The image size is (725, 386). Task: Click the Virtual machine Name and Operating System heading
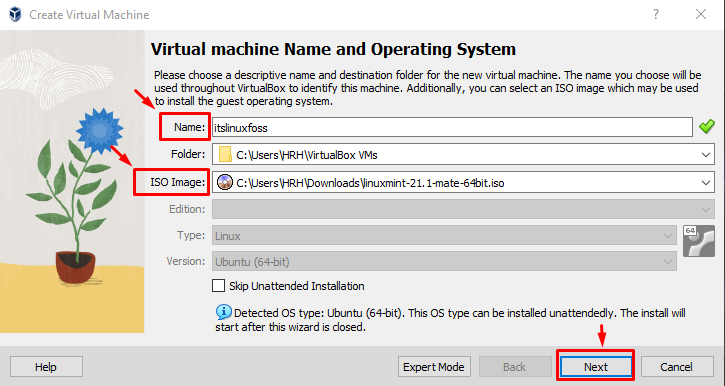pyautogui.click(x=333, y=49)
